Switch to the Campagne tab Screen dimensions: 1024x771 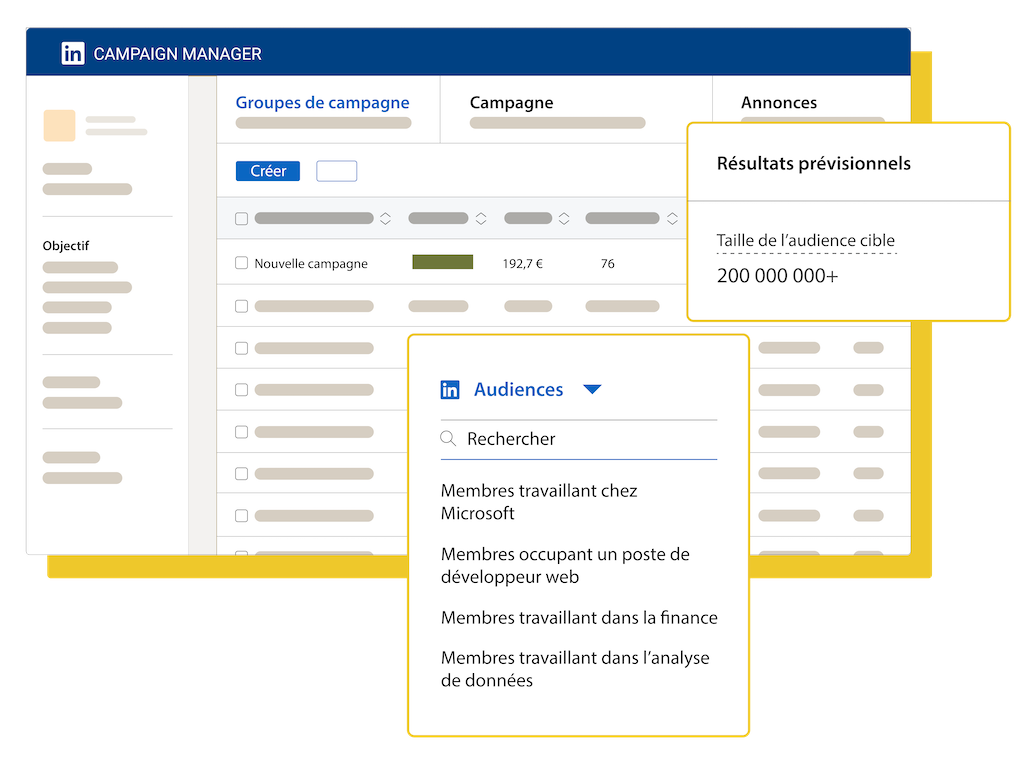[x=511, y=103]
